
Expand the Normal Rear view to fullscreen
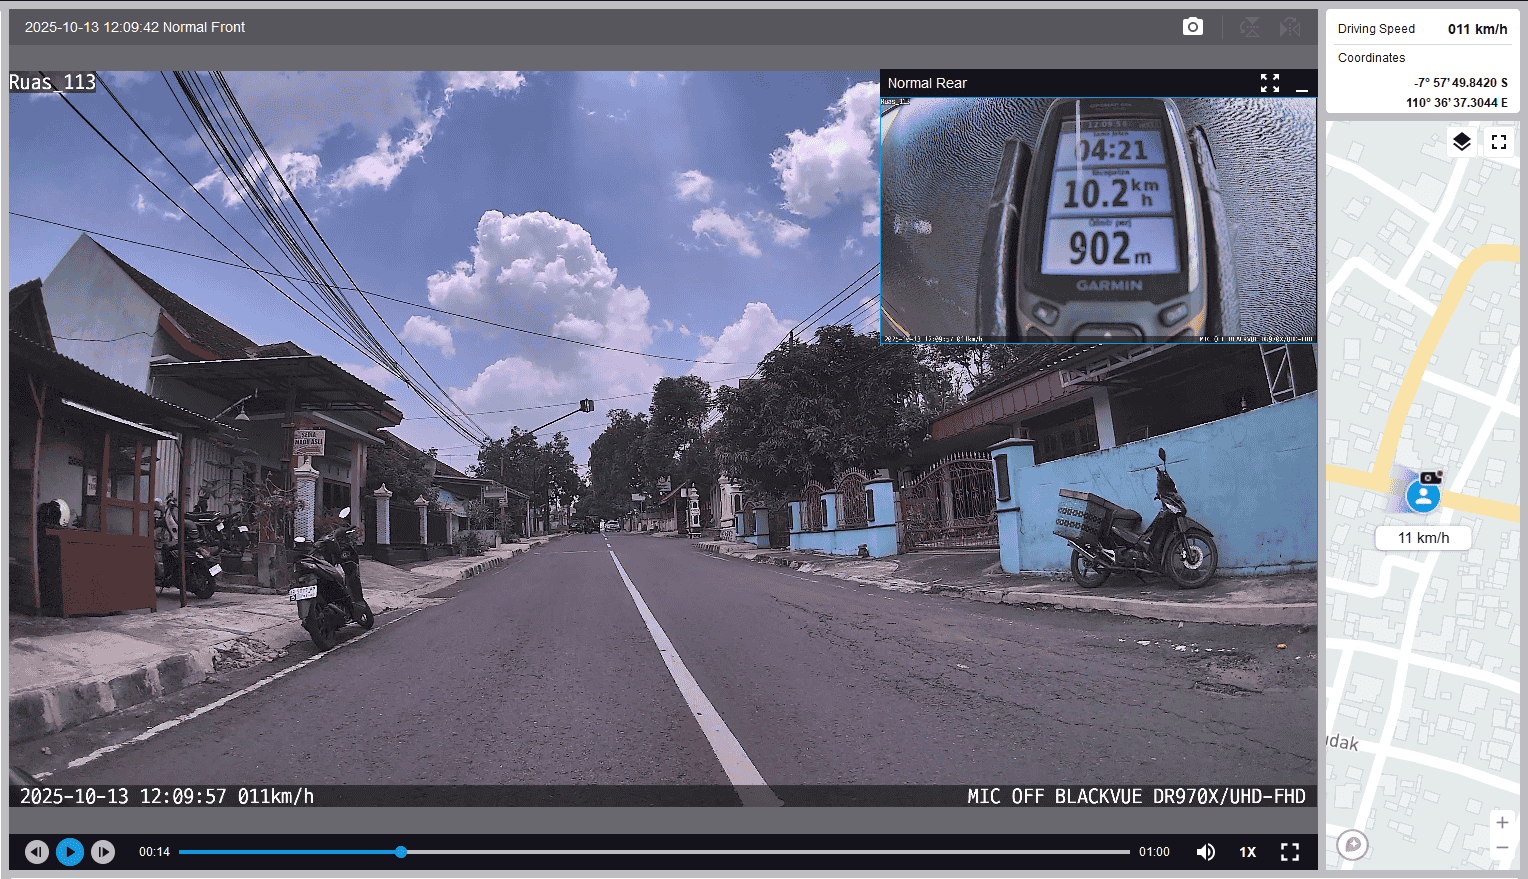pos(1269,83)
